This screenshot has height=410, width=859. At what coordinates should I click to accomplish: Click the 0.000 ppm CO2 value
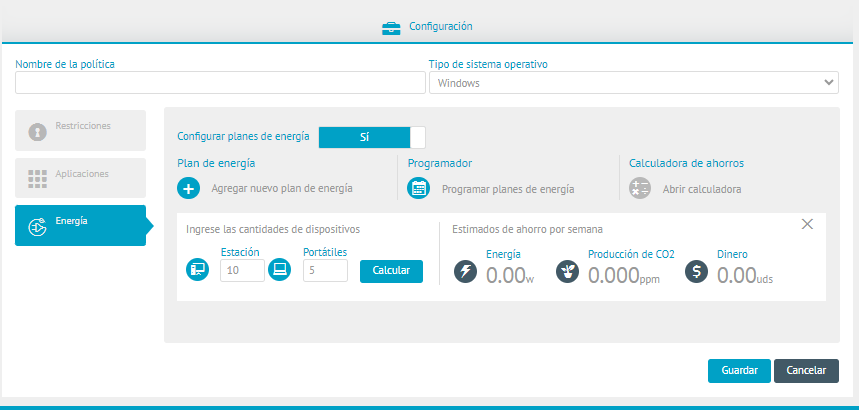(x=624, y=275)
